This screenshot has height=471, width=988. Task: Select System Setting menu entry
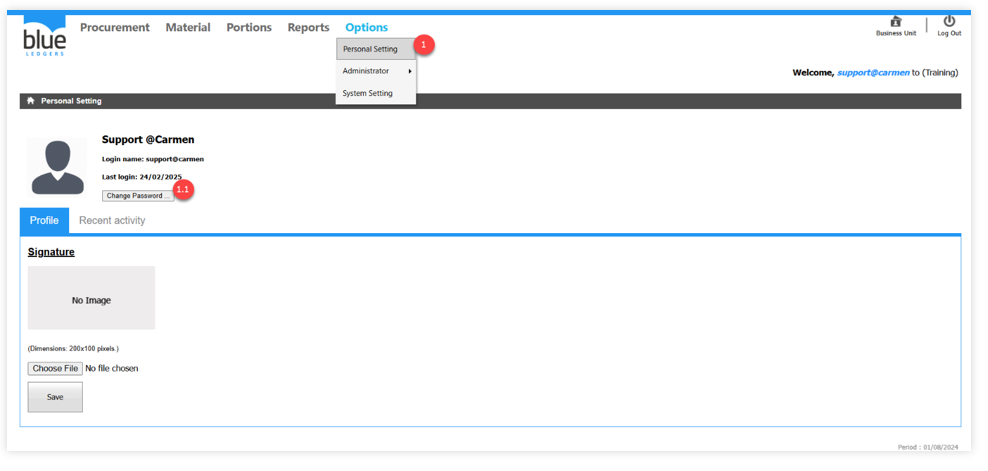tap(368, 94)
